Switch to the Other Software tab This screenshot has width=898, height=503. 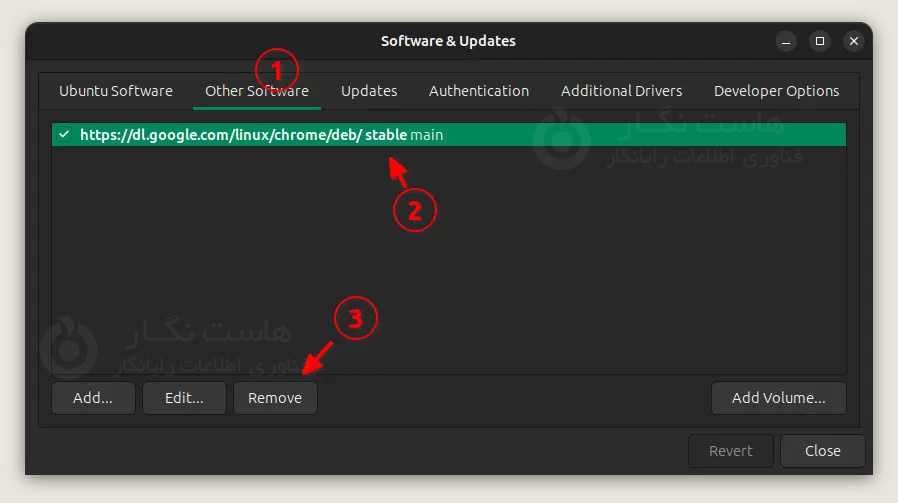256,91
